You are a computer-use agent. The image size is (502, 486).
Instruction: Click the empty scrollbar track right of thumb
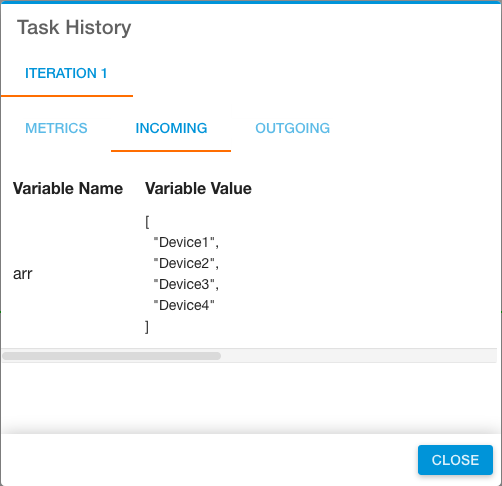pos(358,356)
